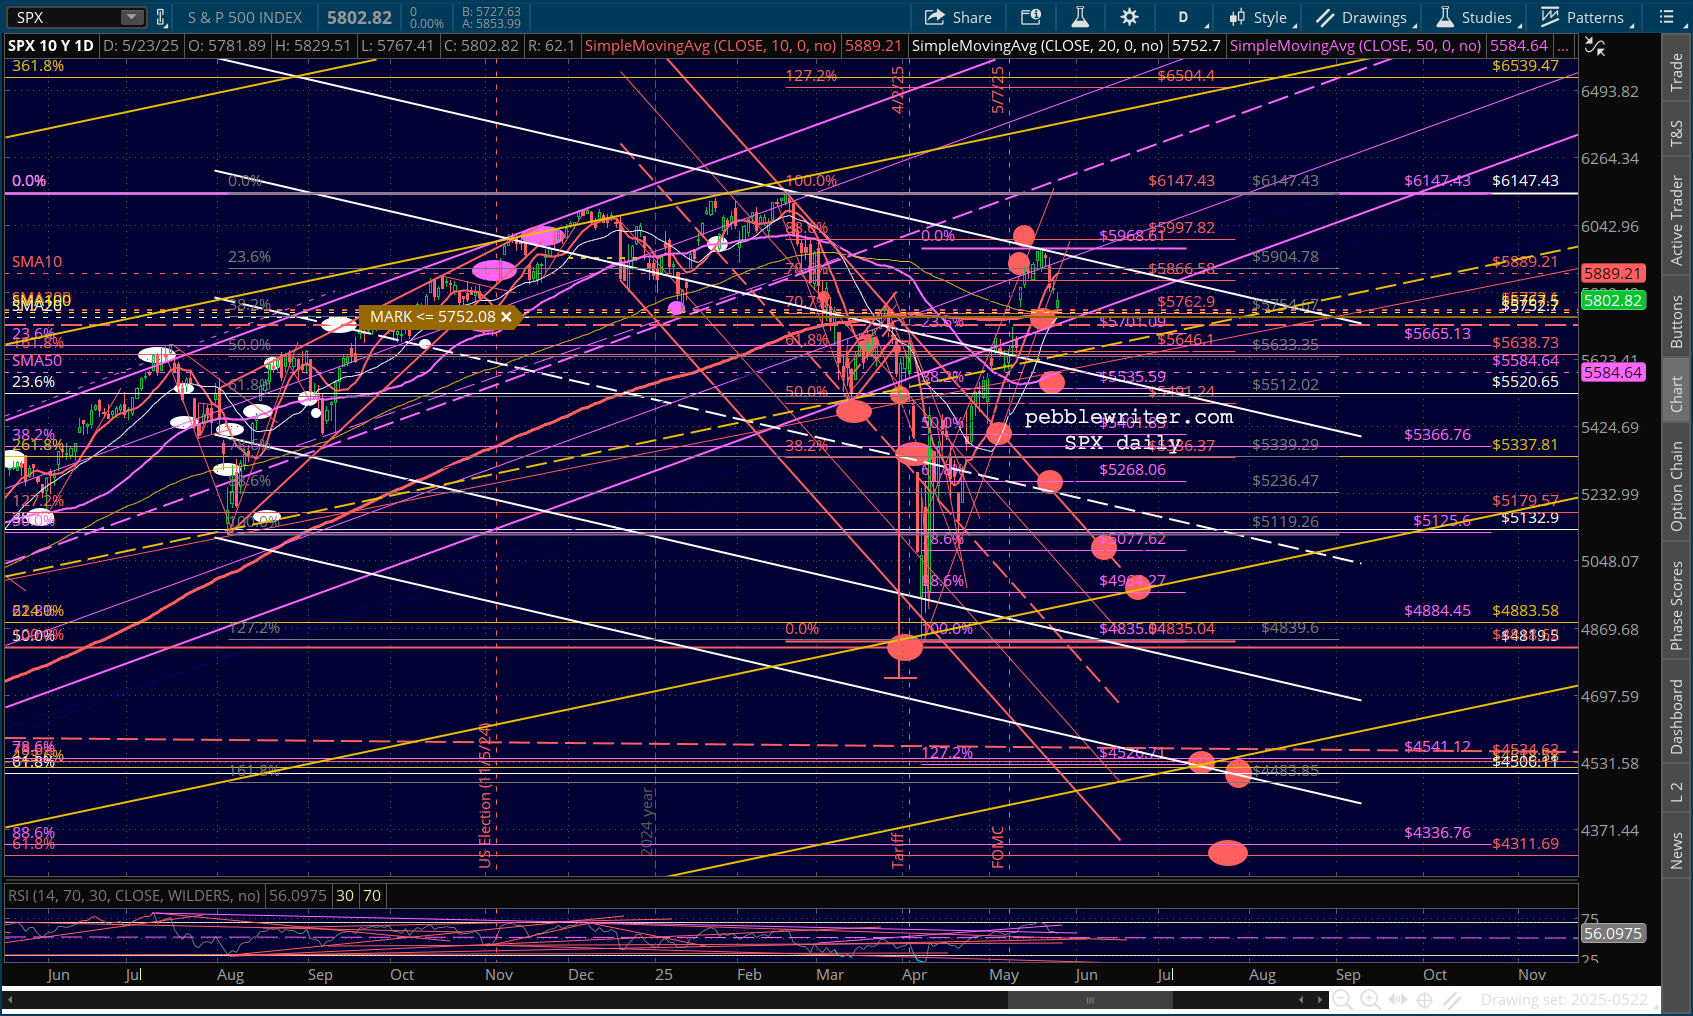
Task: Click the zoom in magnifier icon
Action: pos(1370,999)
